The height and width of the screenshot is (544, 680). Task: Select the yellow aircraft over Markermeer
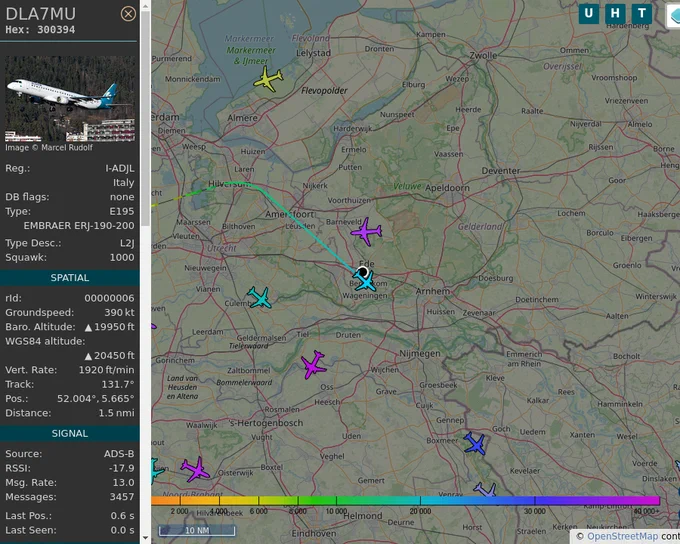coord(268,79)
